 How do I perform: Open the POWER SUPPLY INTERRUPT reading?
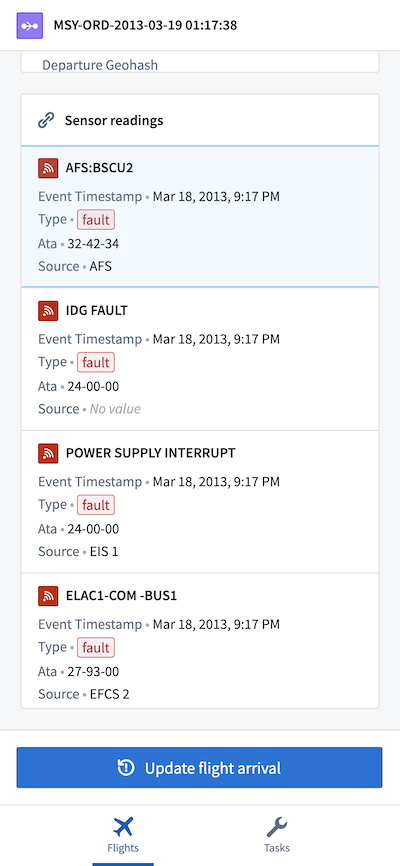coord(200,501)
